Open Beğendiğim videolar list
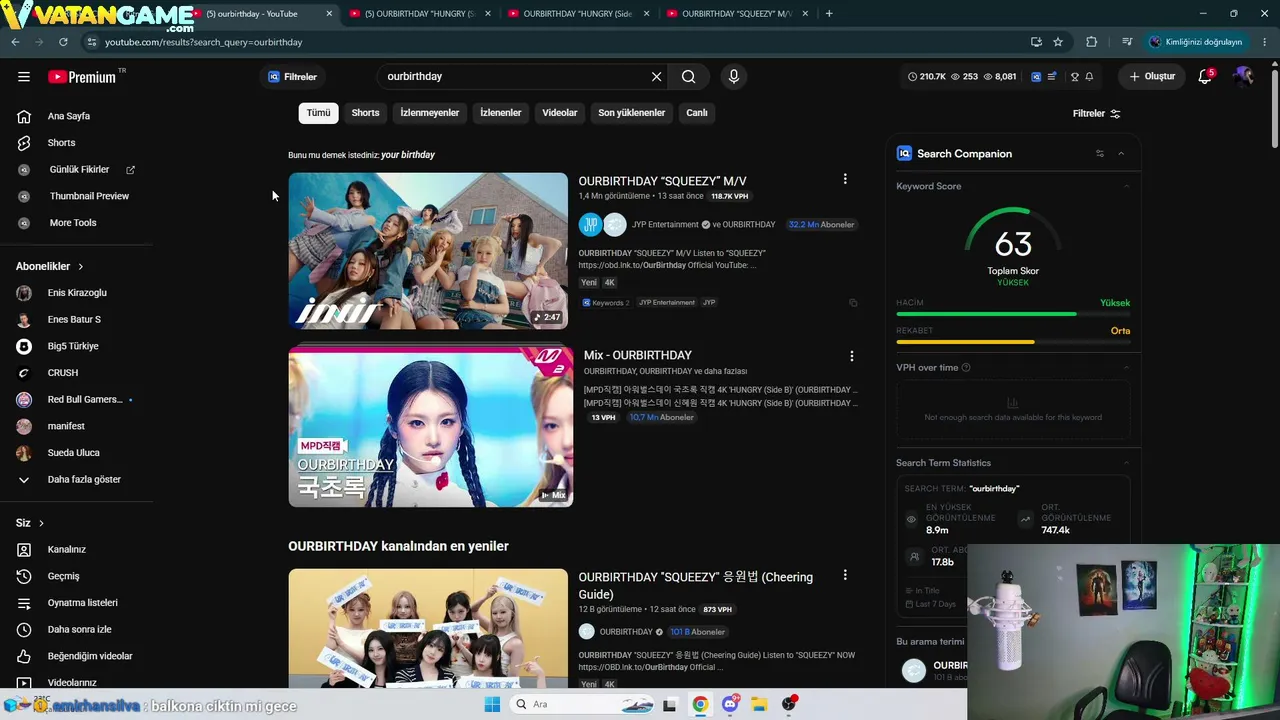Image resolution: width=1280 pixels, height=720 pixels. coord(90,656)
